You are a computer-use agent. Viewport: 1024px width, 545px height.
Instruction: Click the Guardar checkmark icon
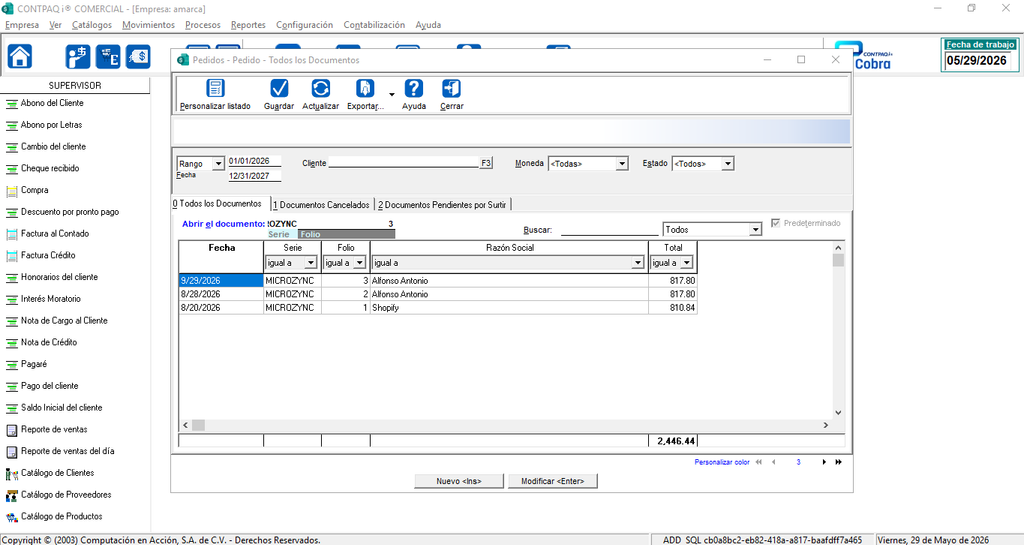(x=279, y=88)
